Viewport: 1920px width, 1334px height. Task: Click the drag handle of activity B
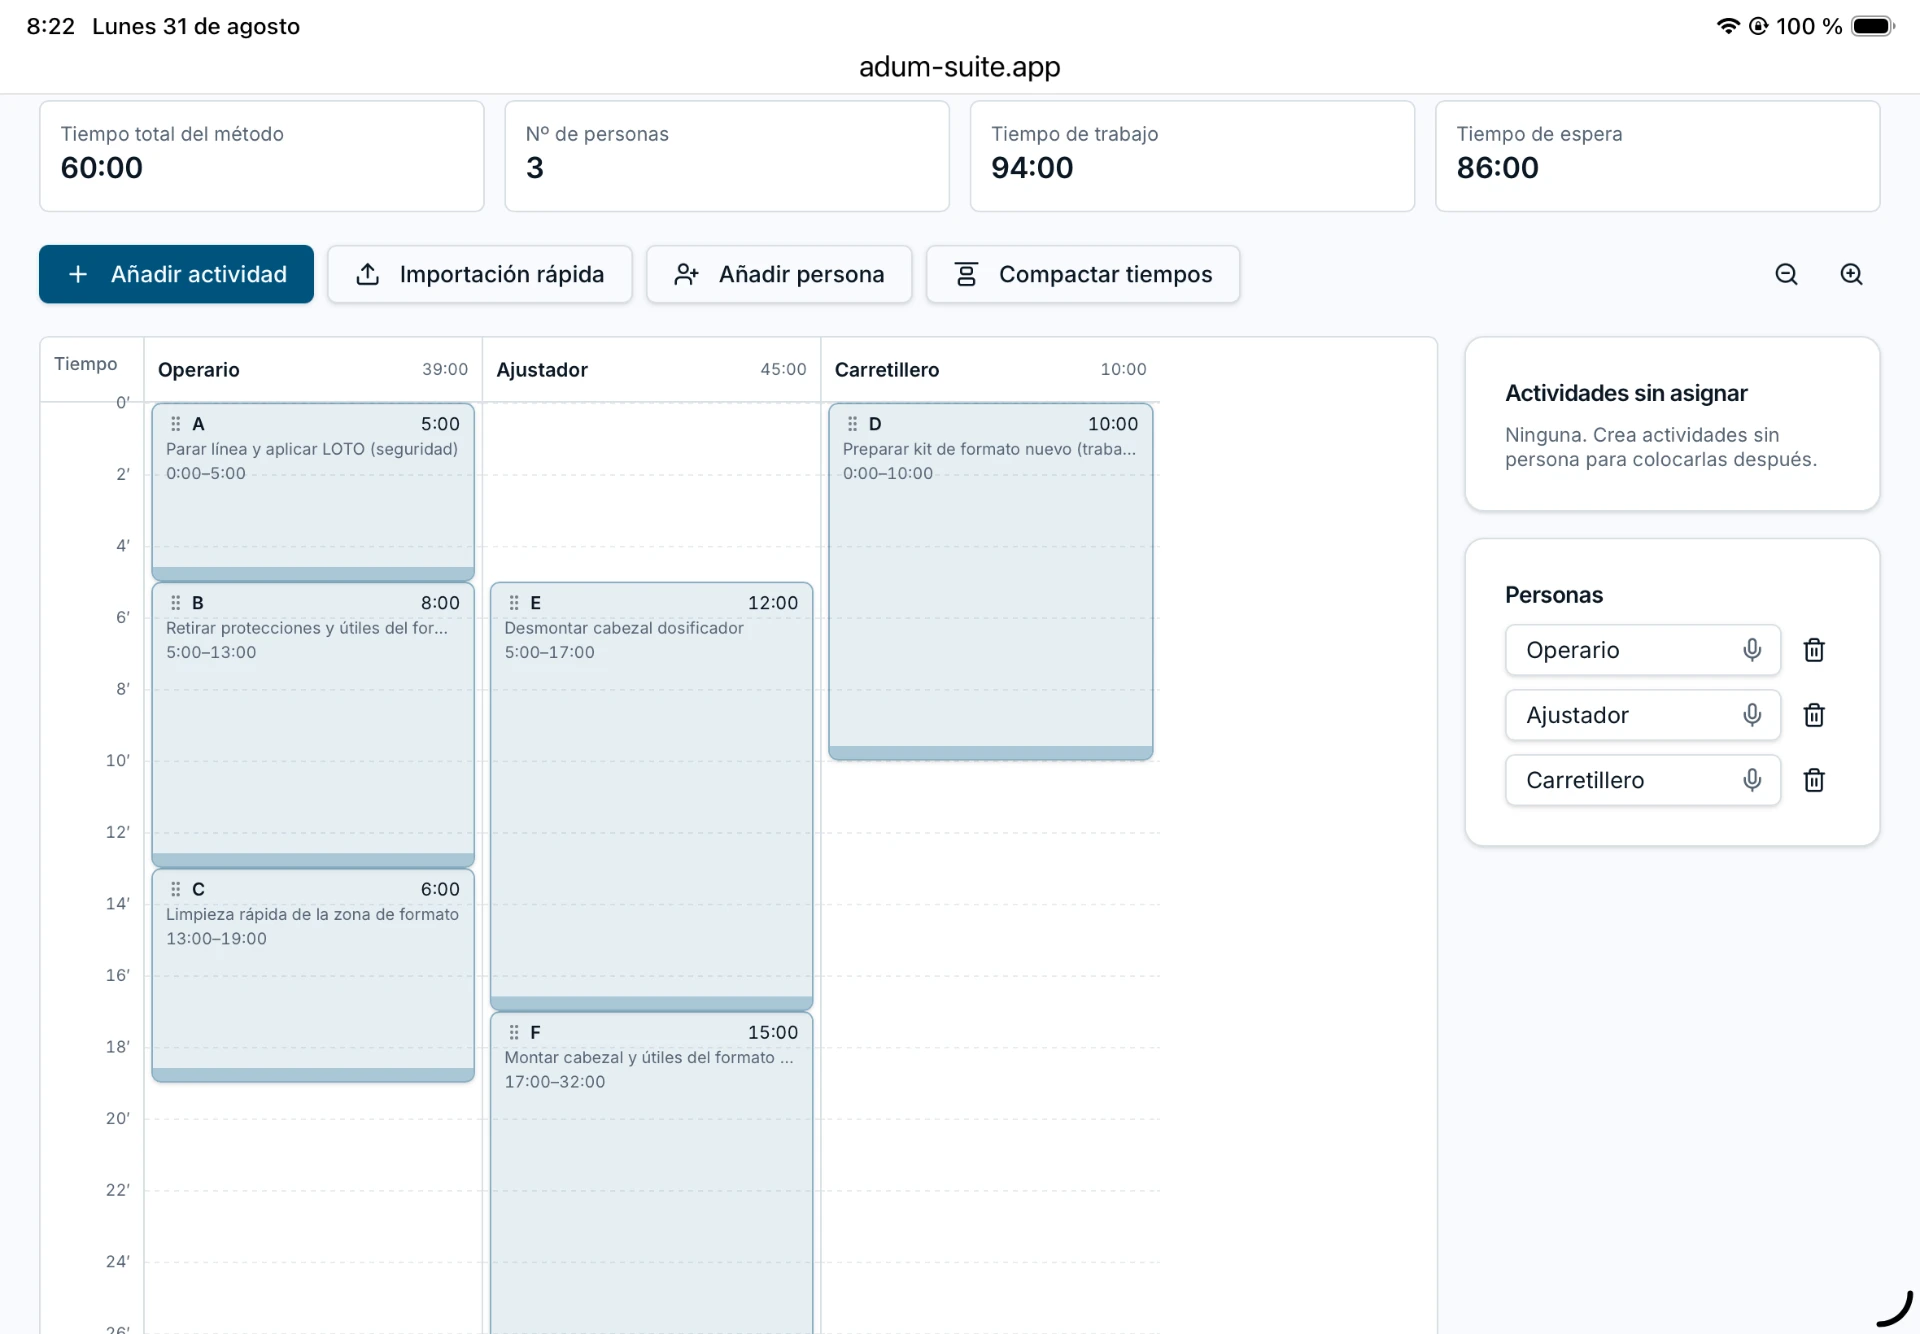(176, 603)
